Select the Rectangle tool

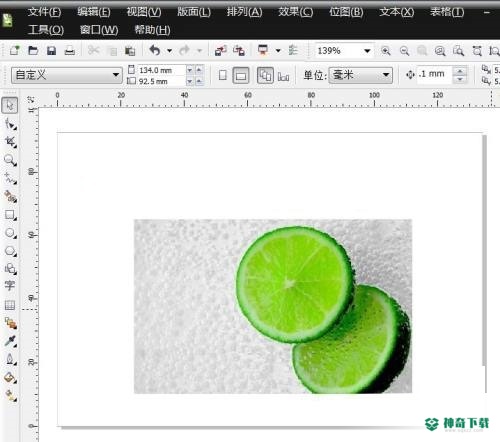point(10,215)
